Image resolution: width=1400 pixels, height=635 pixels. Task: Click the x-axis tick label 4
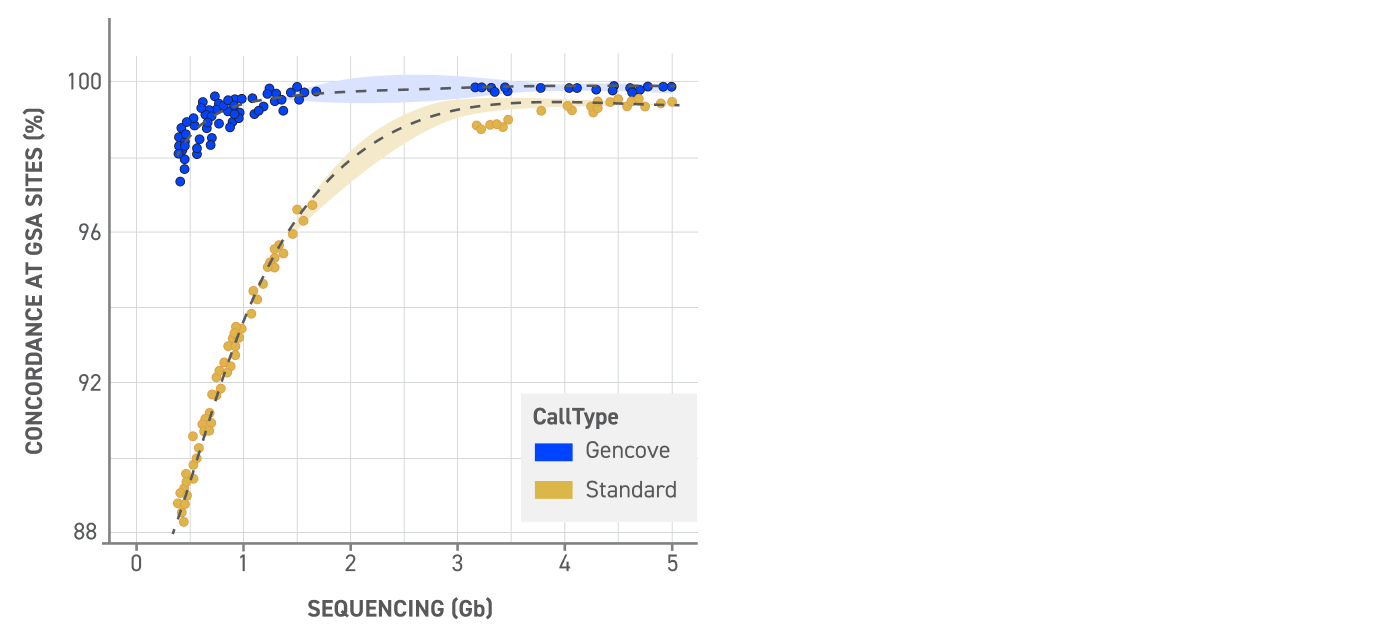pos(564,563)
